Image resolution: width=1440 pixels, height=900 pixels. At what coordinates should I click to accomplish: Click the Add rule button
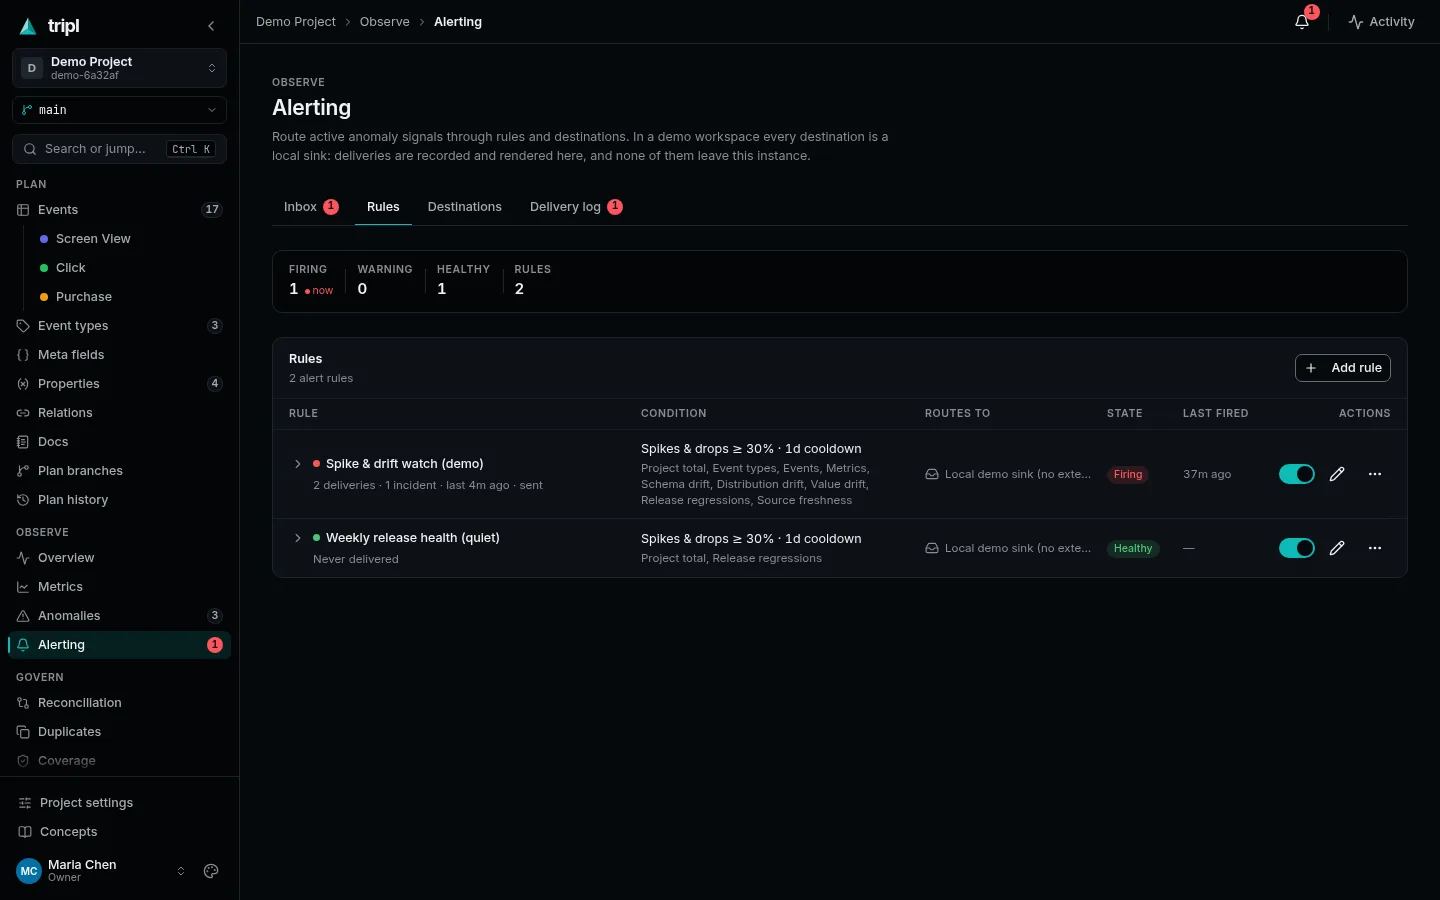1343,368
